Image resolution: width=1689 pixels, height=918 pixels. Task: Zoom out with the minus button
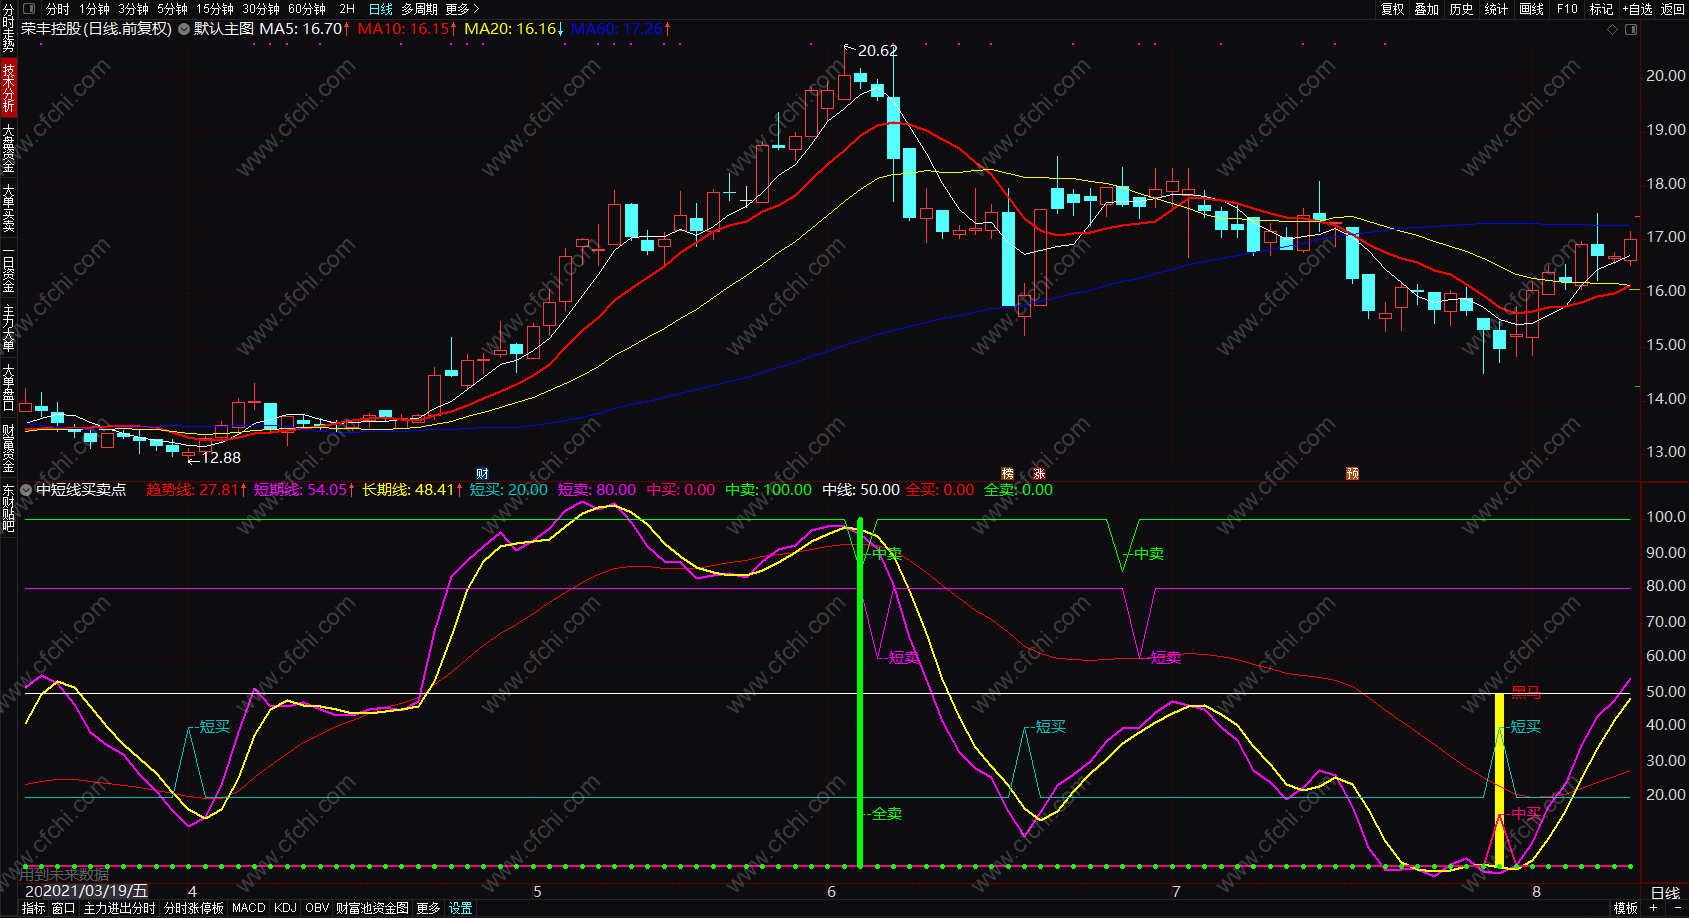[x=1677, y=908]
